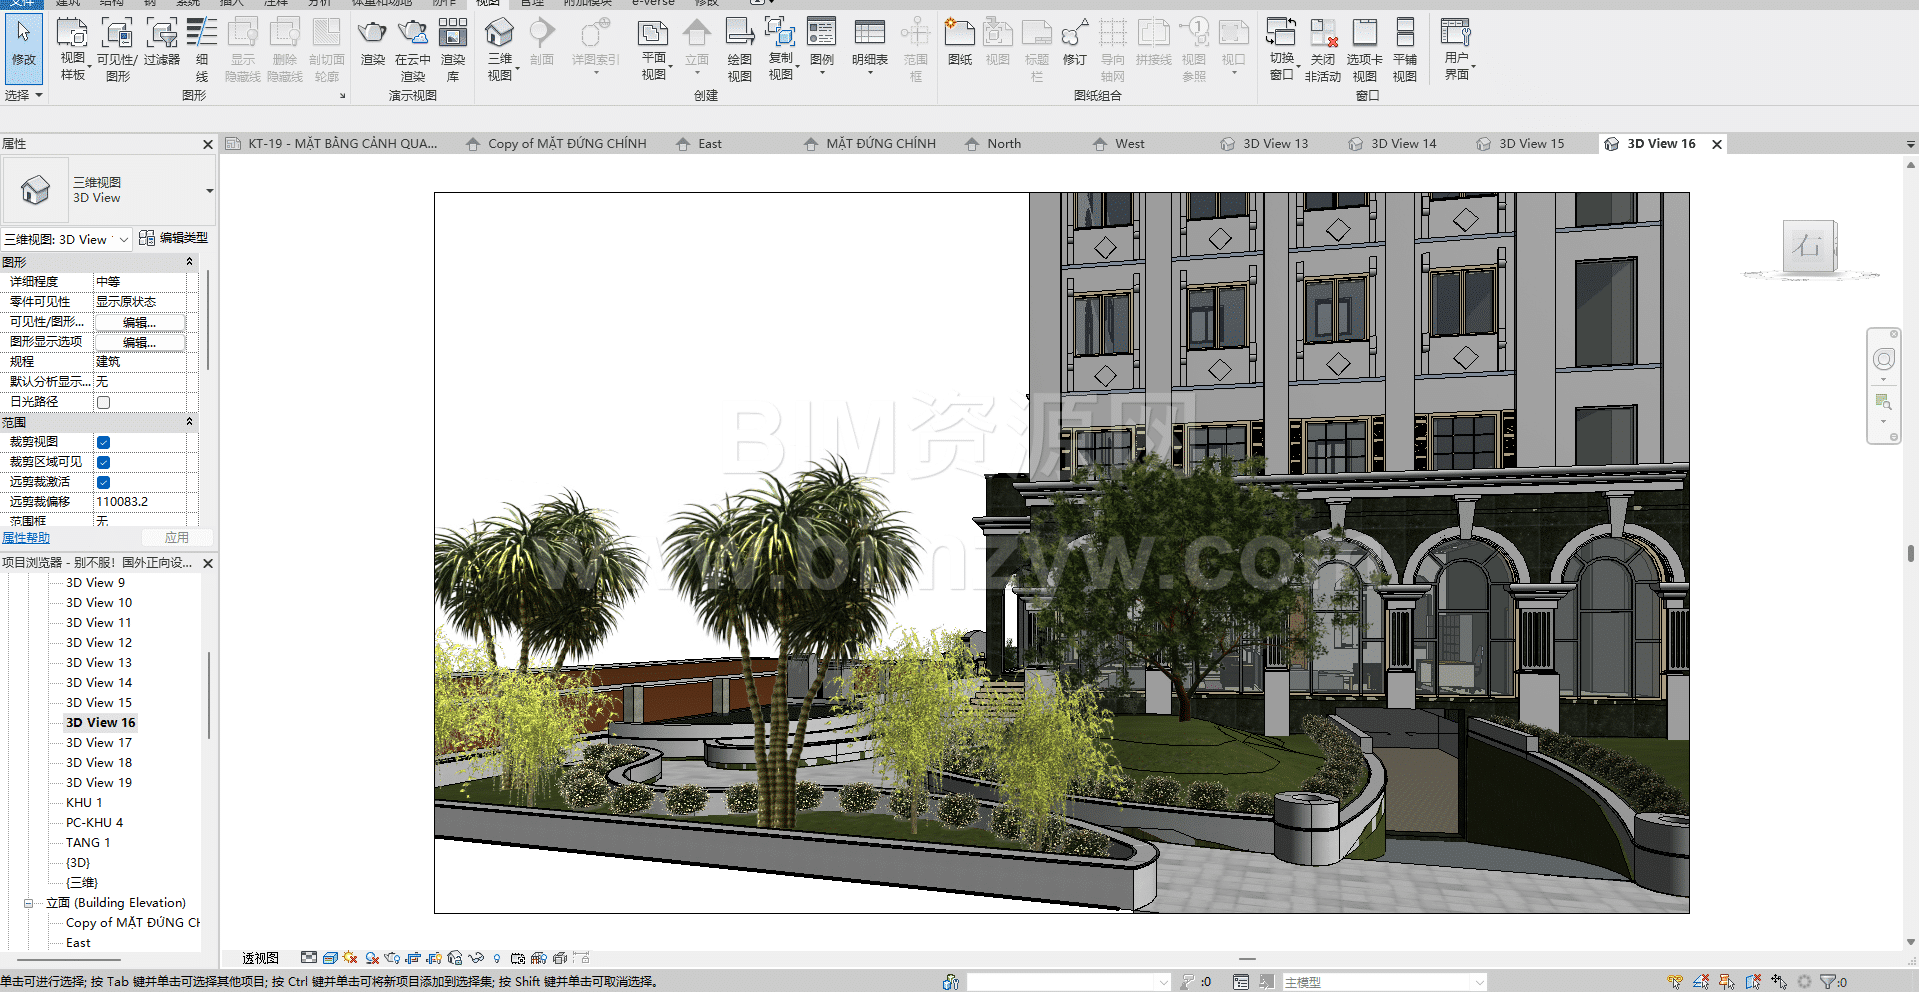Open the view tabs list dropdown arrow
The height and width of the screenshot is (992, 1919).
[x=1910, y=145]
